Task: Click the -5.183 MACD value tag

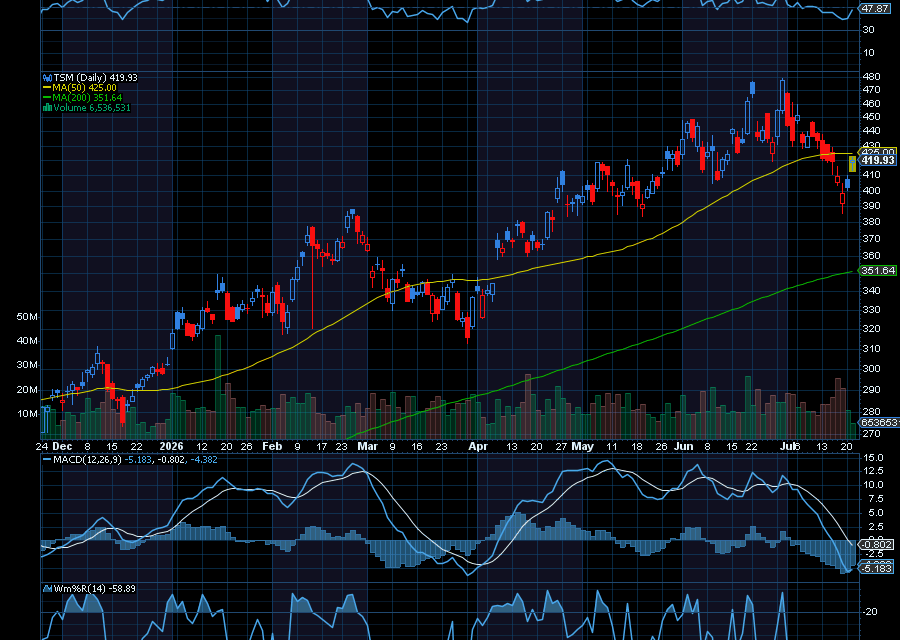Action: click(x=876, y=568)
